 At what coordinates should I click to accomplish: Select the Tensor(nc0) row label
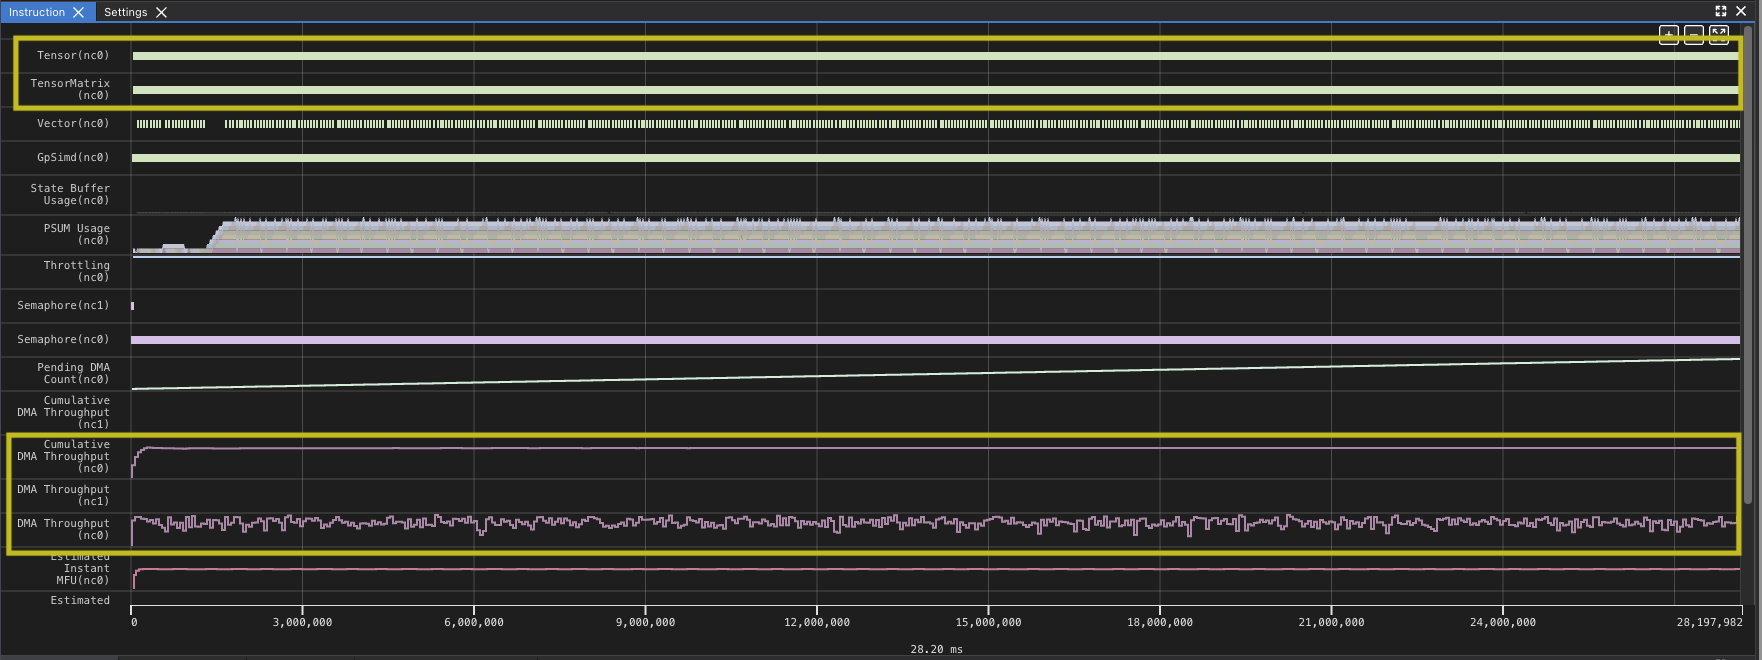coord(73,55)
